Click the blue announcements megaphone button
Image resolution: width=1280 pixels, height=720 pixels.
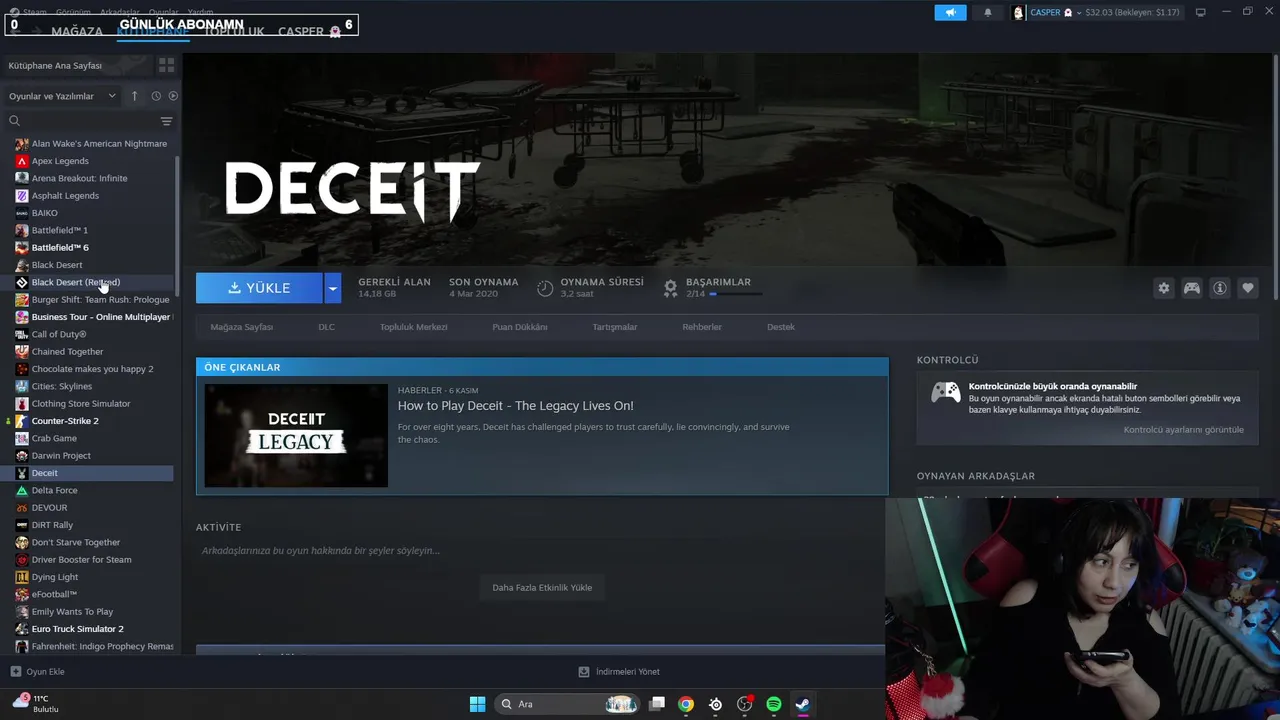click(x=950, y=13)
